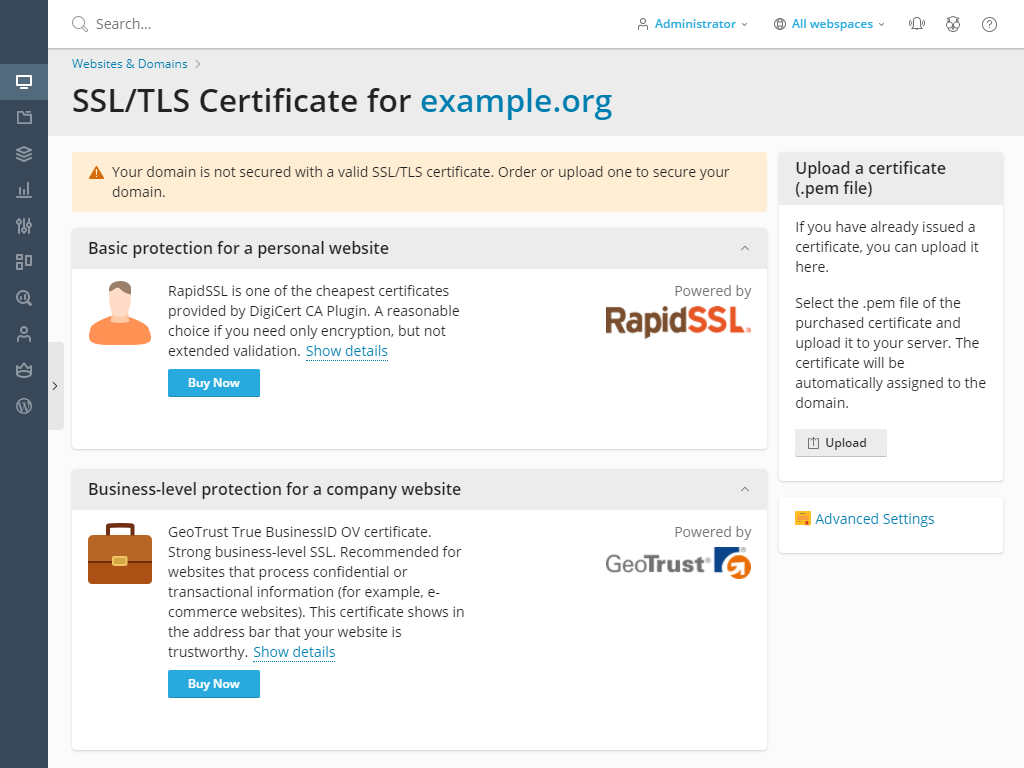Click inside the Search field
Image resolution: width=1024 pixels, height=768 pixels.
(x=140, y=23)
